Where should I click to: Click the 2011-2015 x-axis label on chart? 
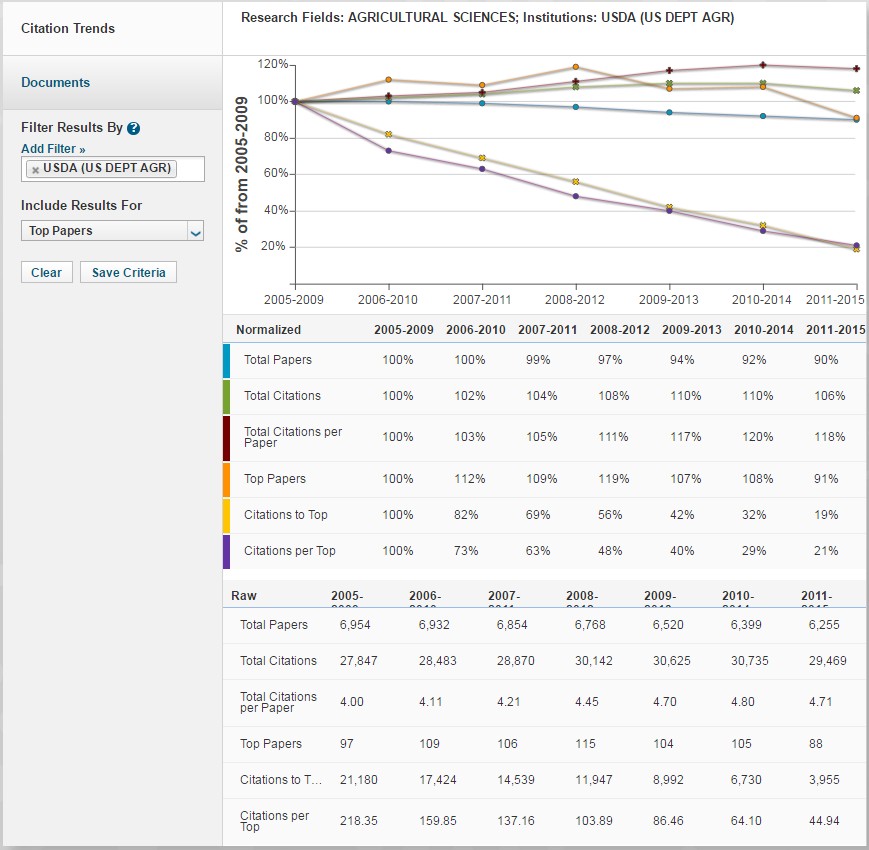(835, 300)
